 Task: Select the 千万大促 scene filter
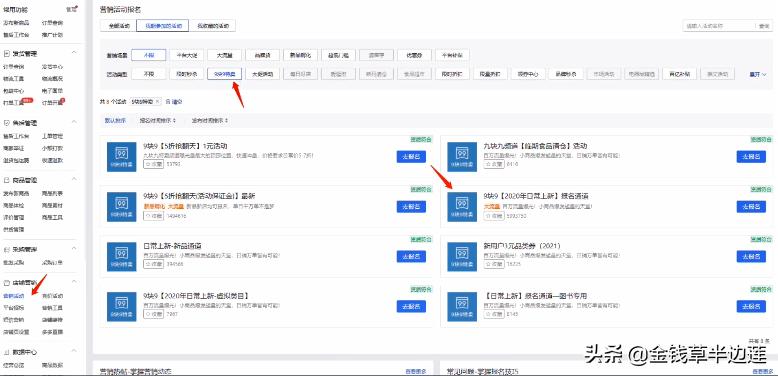point(187,56)
